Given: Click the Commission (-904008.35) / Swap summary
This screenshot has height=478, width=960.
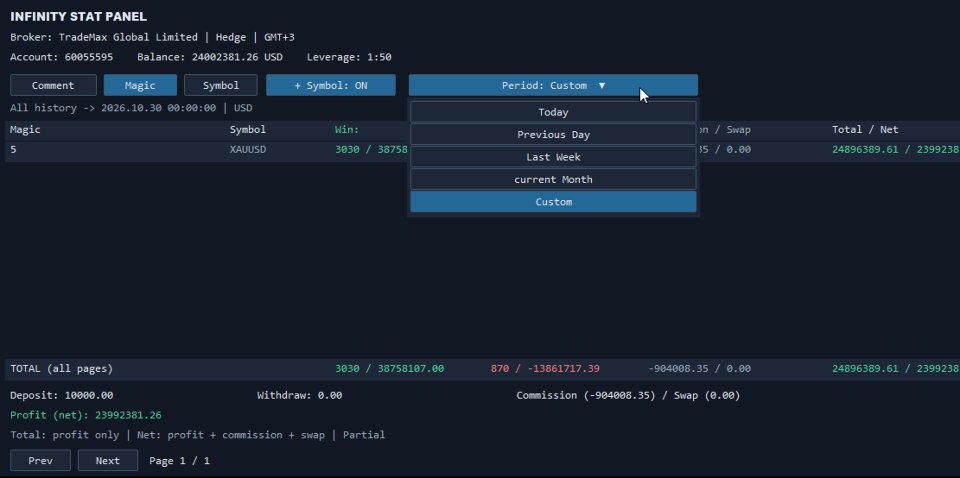Looking at the screenshot, I should [x=628, y=395].
